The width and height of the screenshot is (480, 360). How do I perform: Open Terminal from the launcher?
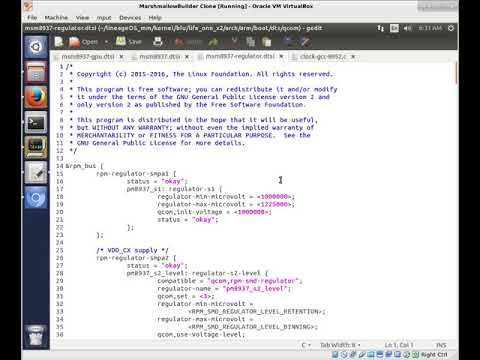36,122
